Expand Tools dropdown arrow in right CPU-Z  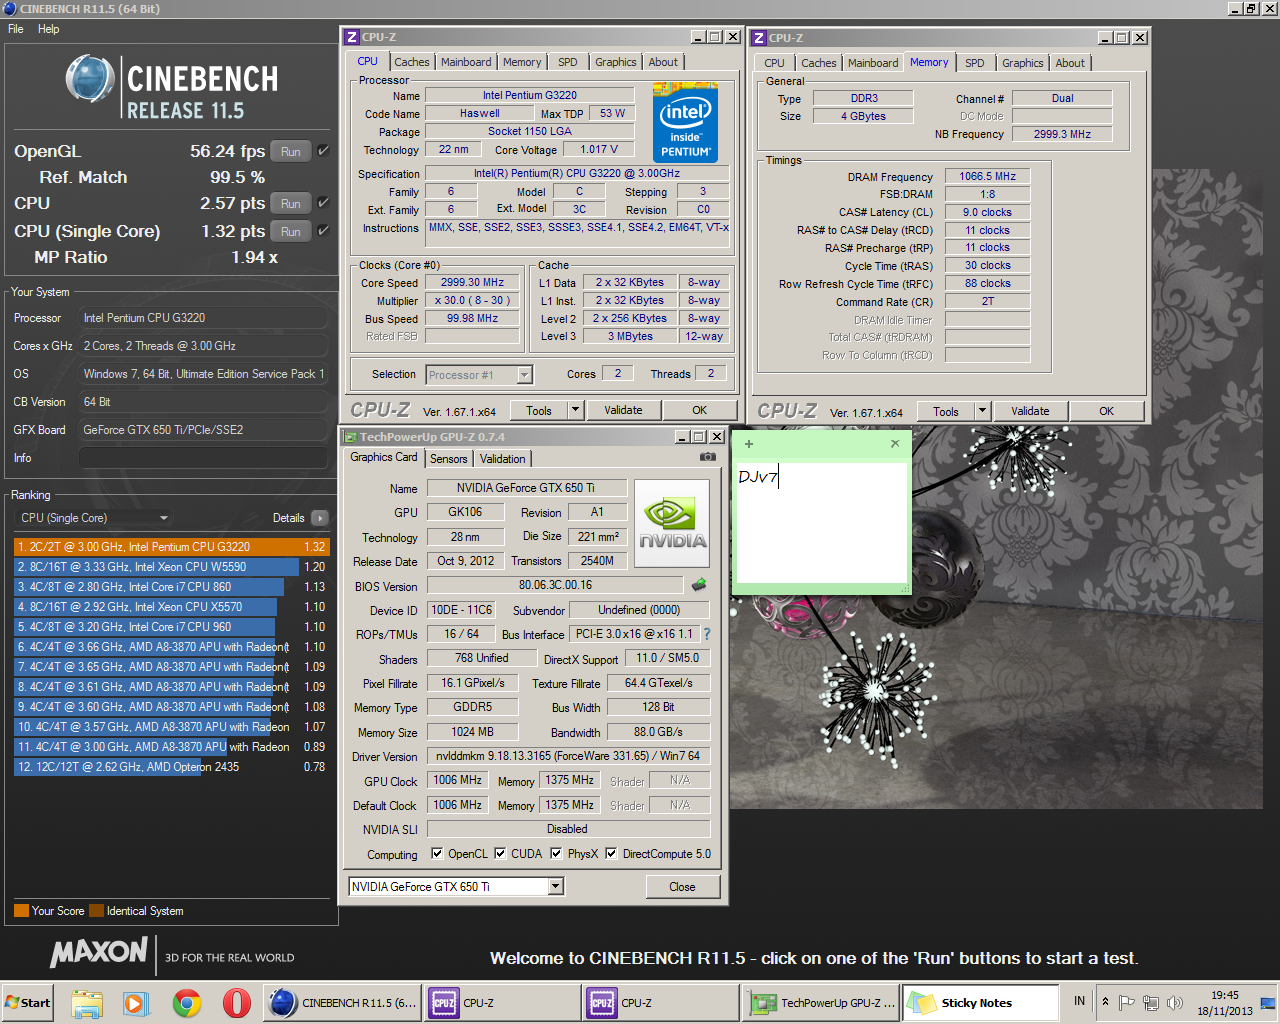982,411
